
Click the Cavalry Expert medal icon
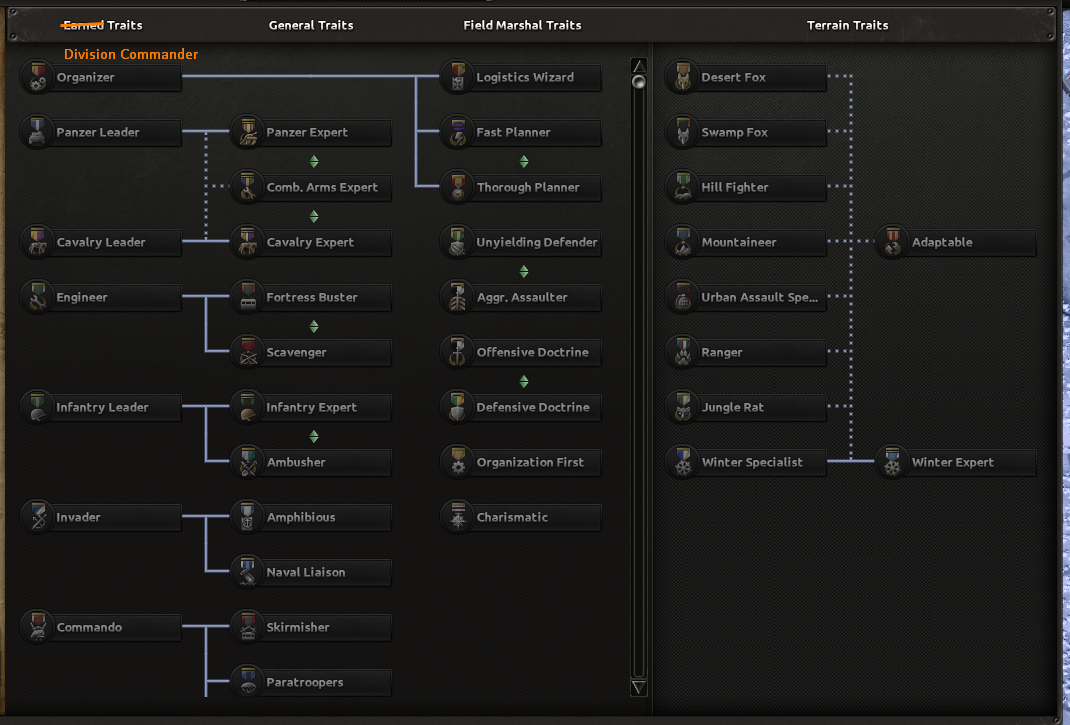click(248, 242)
